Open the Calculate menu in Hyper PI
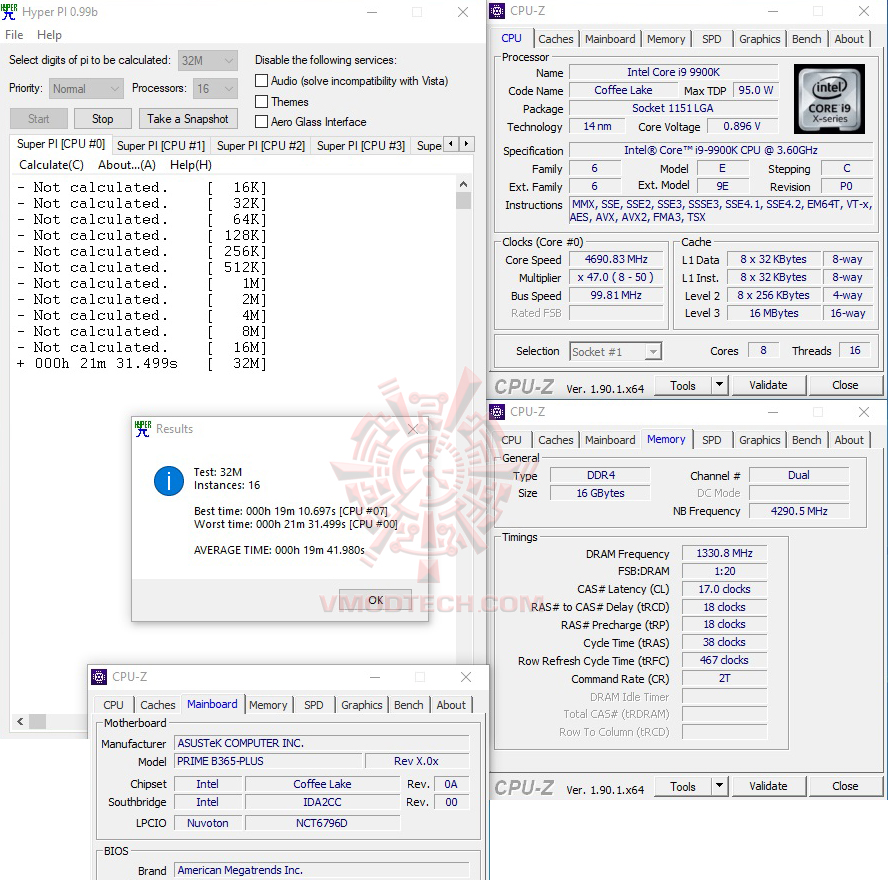 50,165
